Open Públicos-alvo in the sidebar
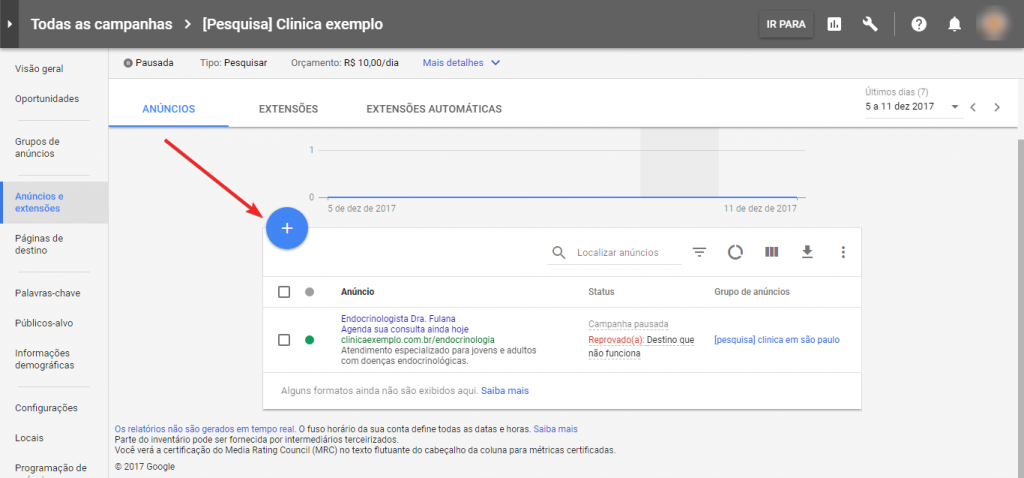The width and height of the screenshot is (1024, 478). coord(44,323)
